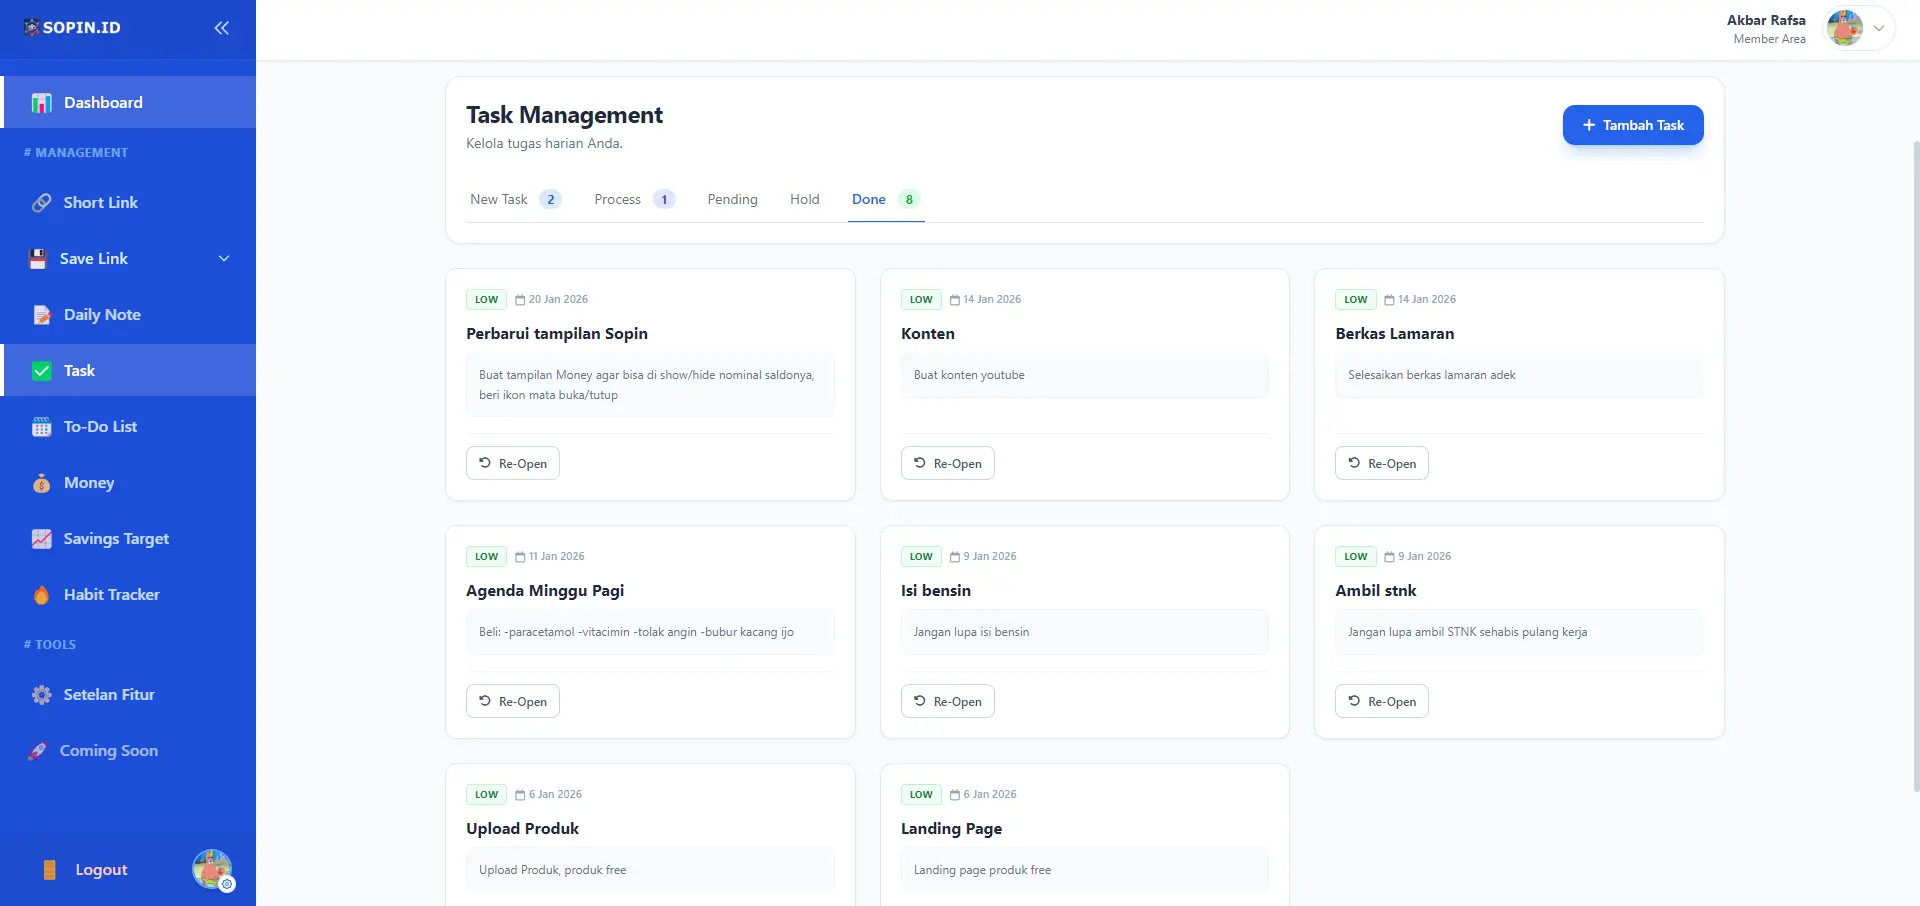1920x906 pixels.
Task: Open the user profile dropdown arrow
Action: pyautogui.click(x=1879, y=28)
